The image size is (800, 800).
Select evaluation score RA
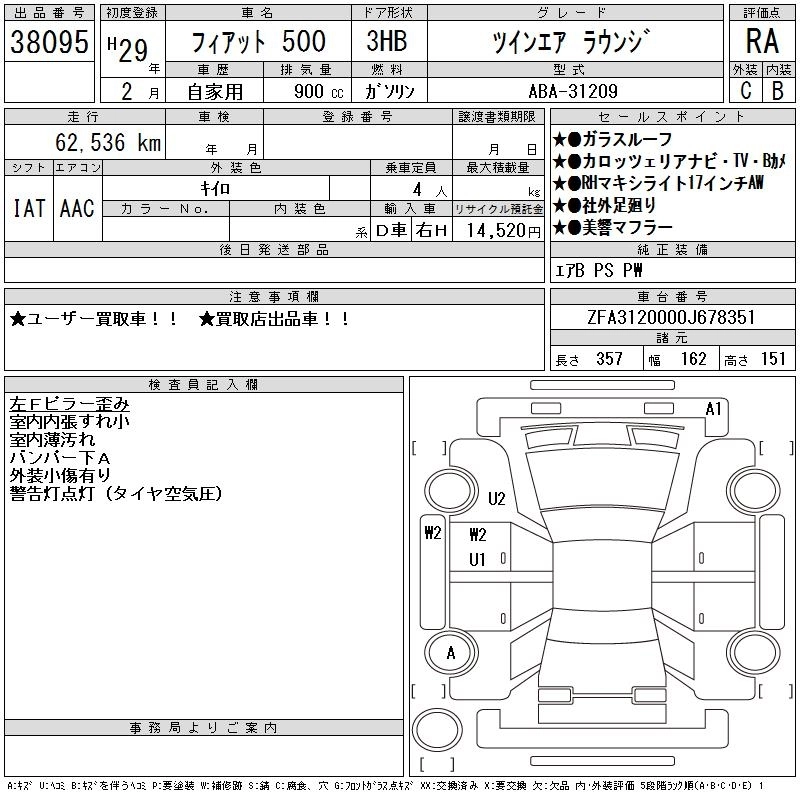[762, 41]
